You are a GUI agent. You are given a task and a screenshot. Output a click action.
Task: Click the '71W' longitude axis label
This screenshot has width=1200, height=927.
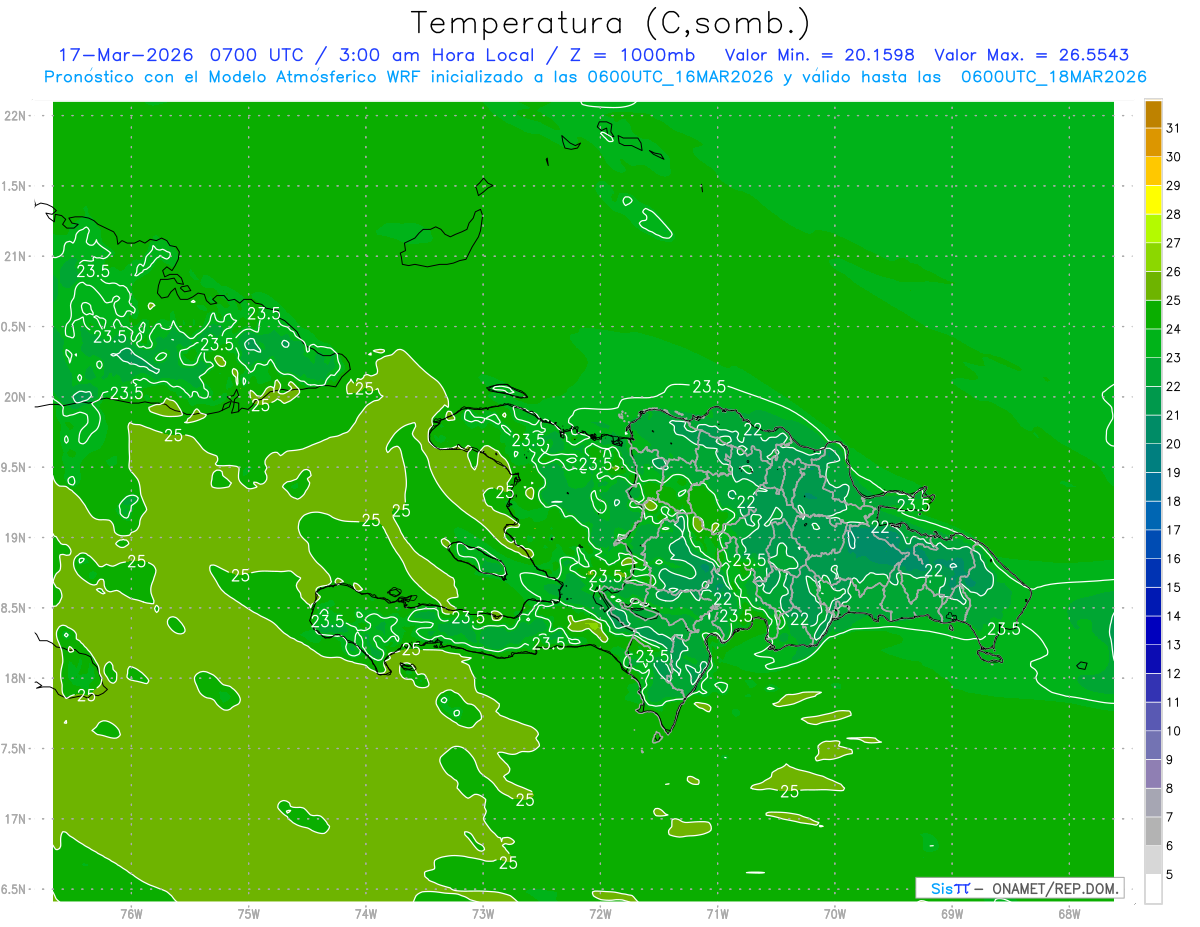(717, 913)
